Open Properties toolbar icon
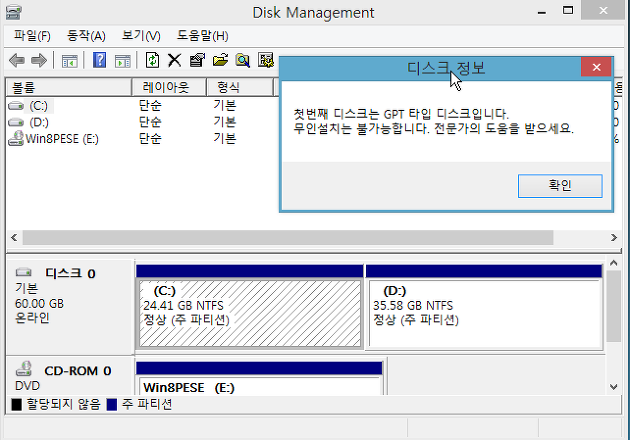 coord(197,60)
